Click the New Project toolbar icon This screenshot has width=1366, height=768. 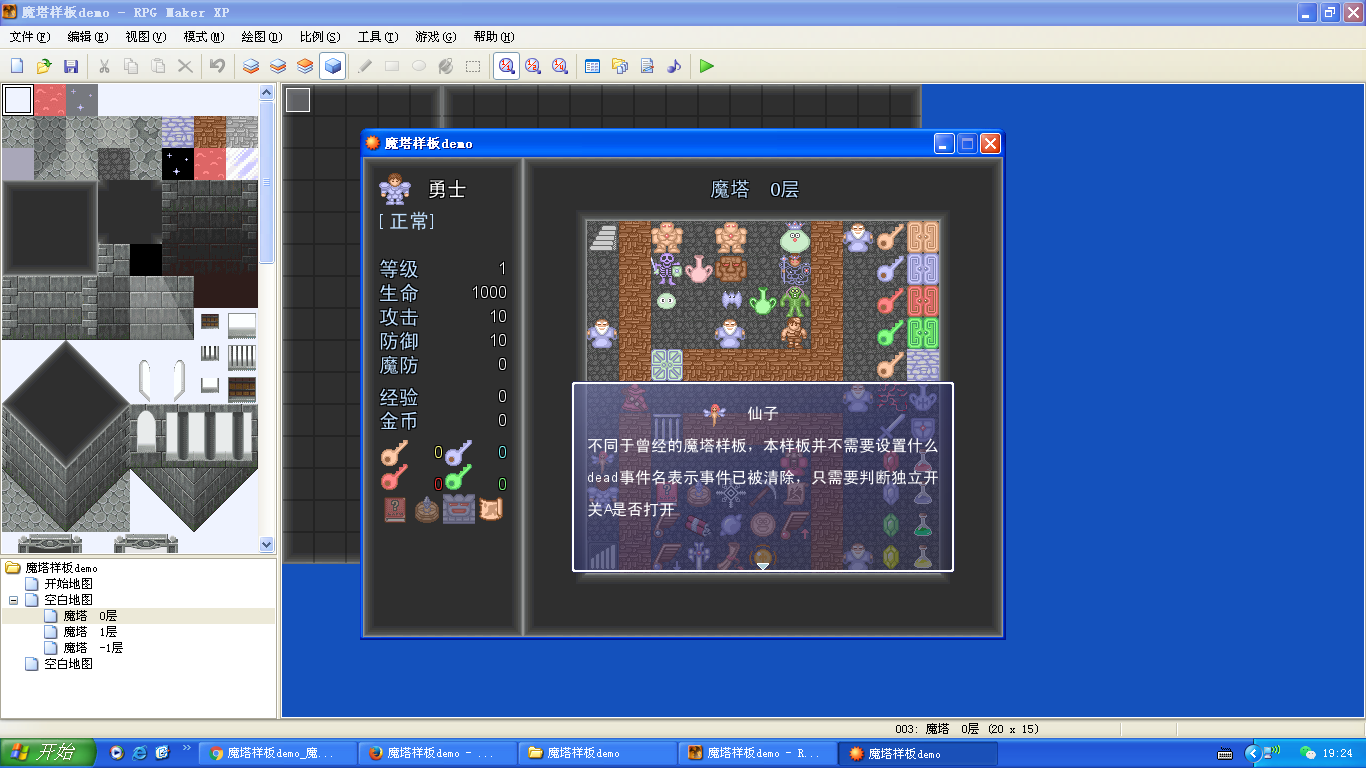(x=17, y=66)
